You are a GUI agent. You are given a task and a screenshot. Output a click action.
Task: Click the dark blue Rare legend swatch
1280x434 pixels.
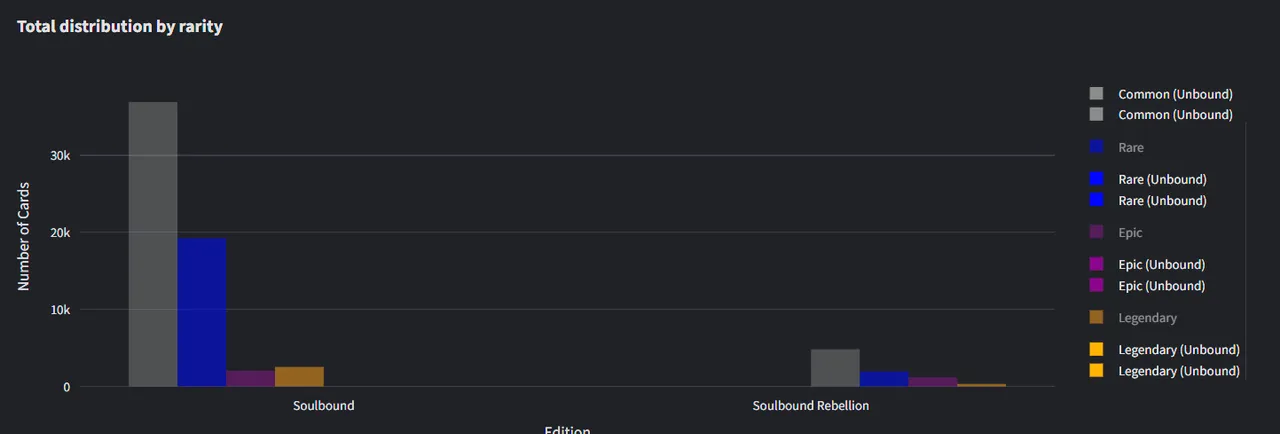(x=1096, y=147)
